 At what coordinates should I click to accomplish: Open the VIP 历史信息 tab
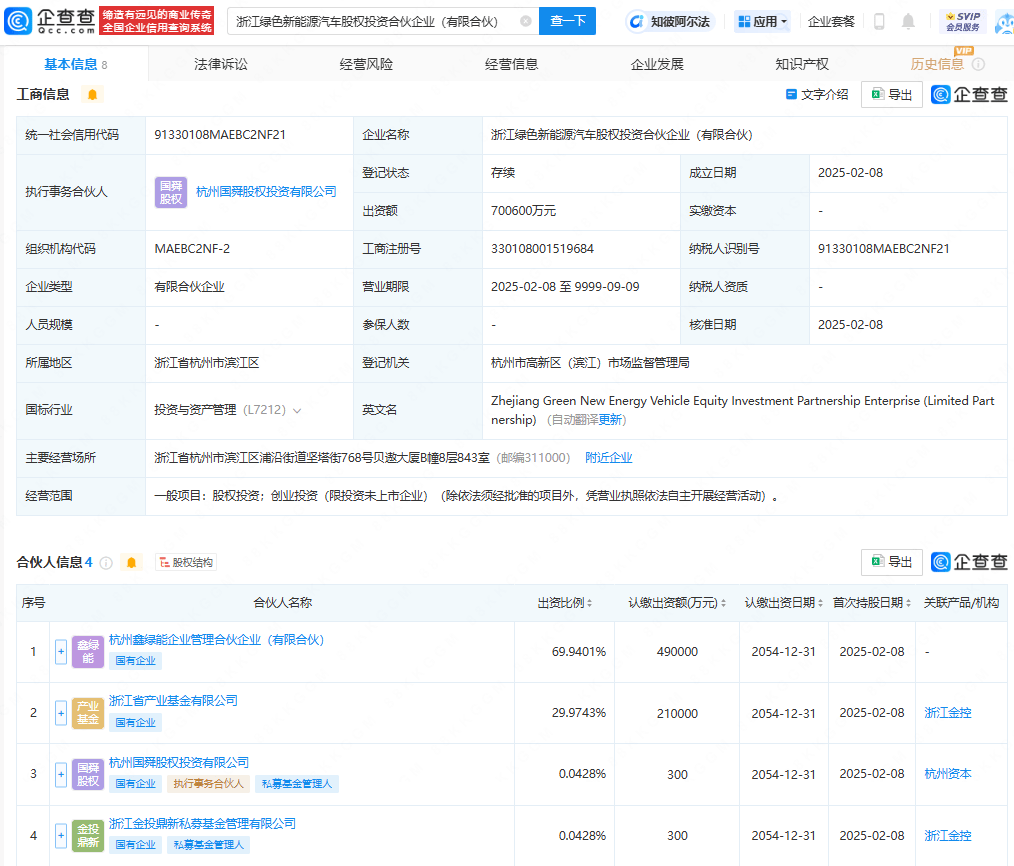pos(937,64)
